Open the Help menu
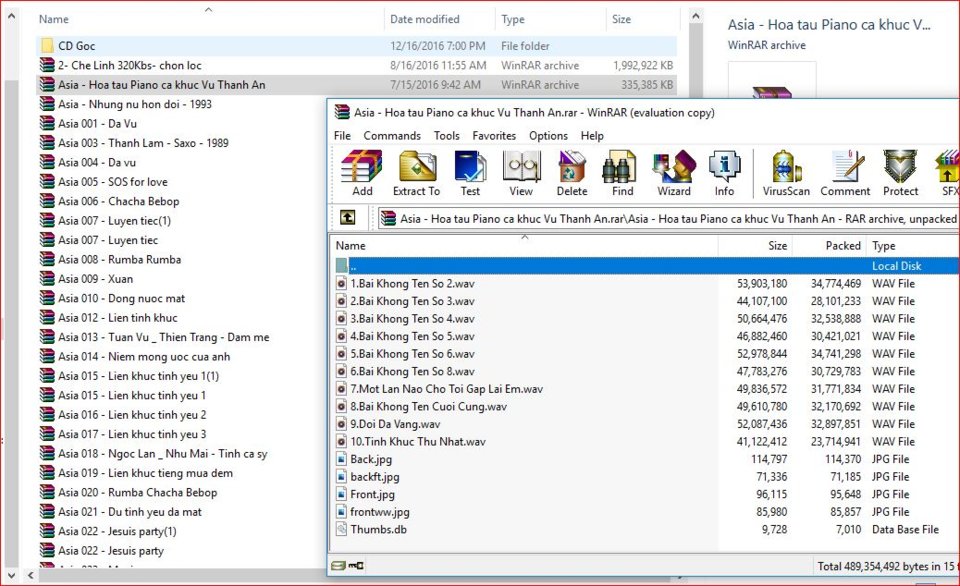Screen dimensions: 960x586 click(x=592, y=136)
